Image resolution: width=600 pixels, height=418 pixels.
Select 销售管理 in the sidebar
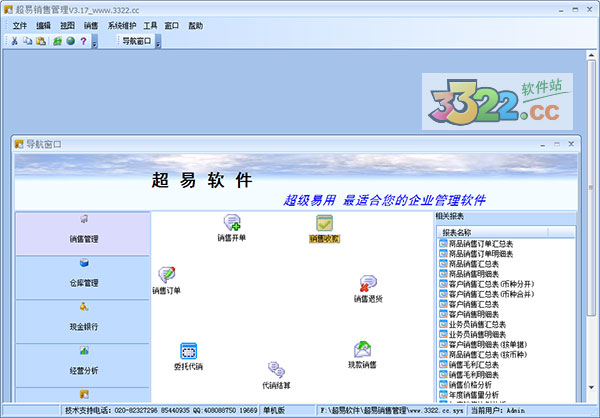click(x=83, y=234)
